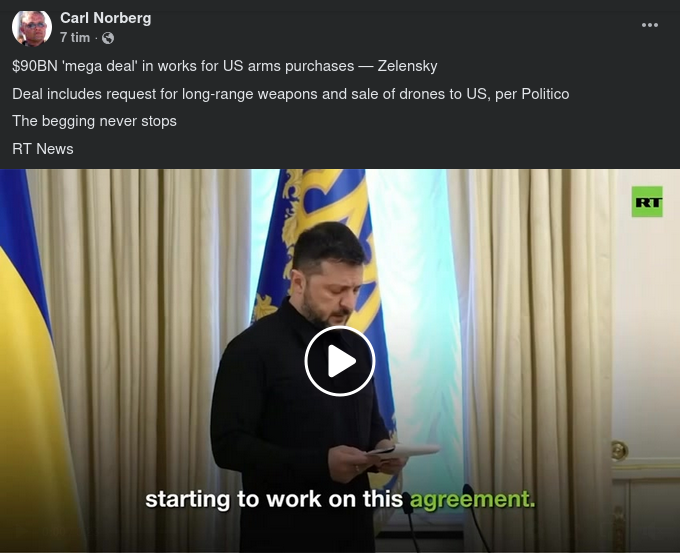
Task: Click the green RT logo watermark
Action: click(x=647, y=202)
